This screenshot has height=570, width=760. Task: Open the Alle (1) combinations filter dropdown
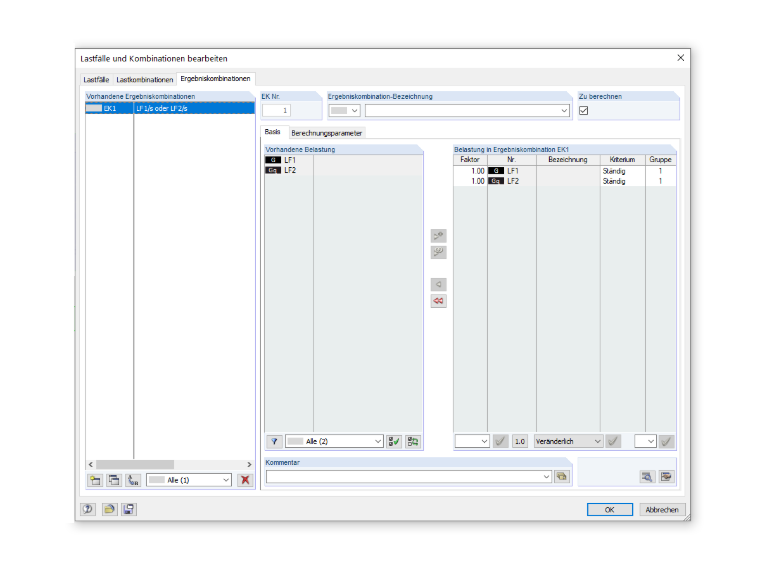pos(189,480)
